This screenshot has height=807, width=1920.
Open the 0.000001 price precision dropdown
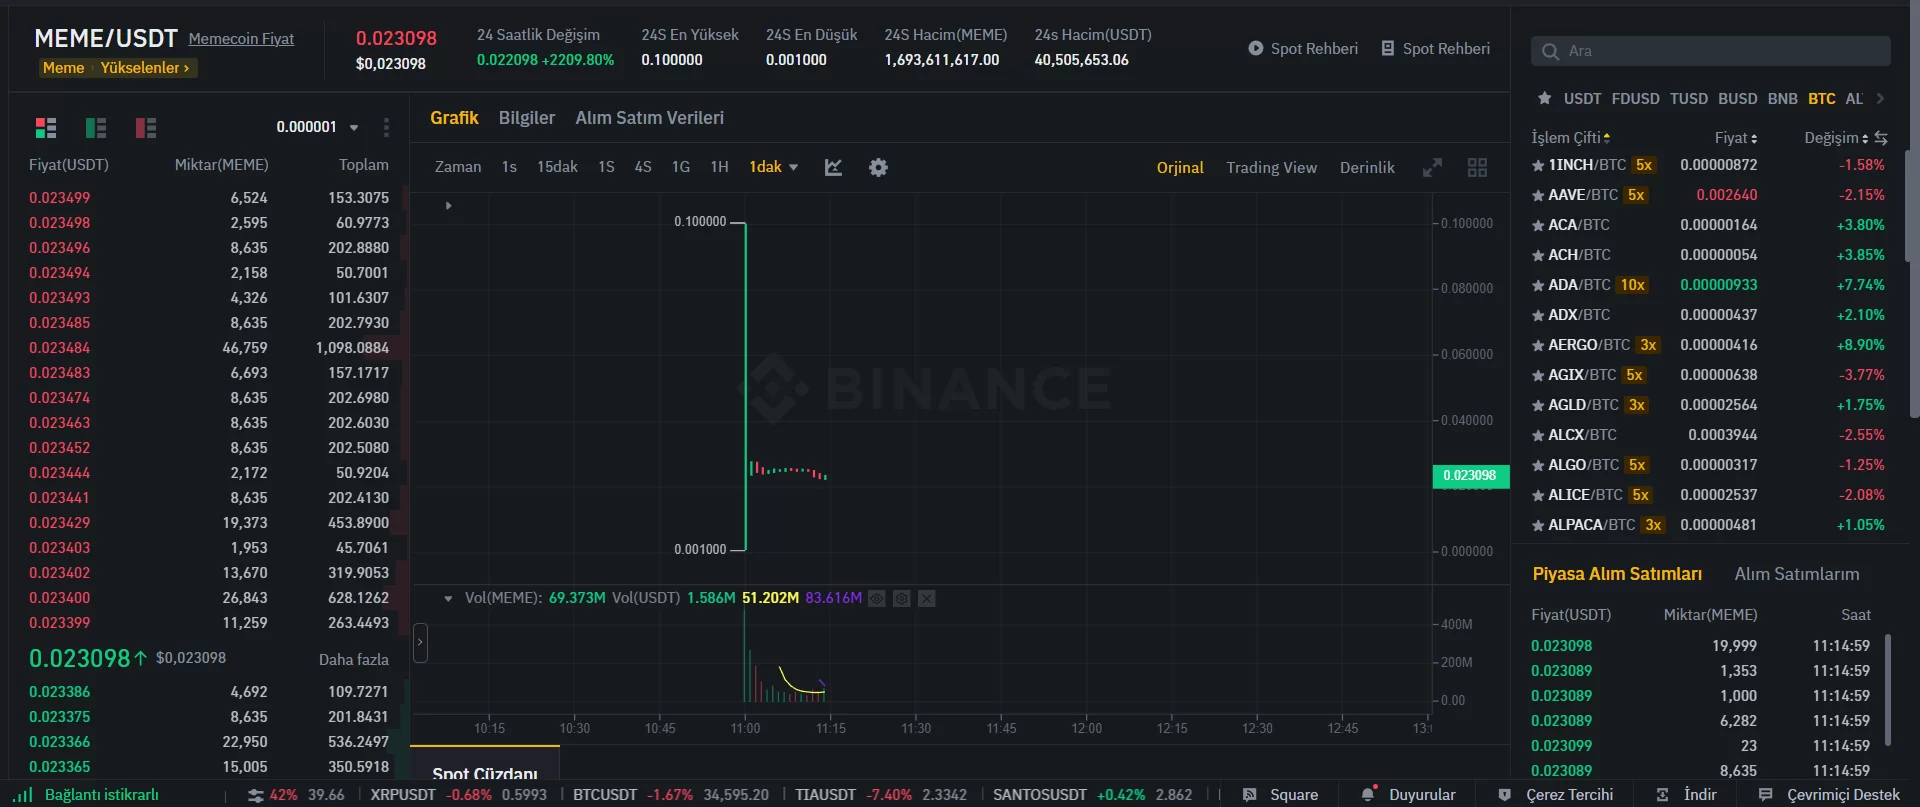coord(317,127)
